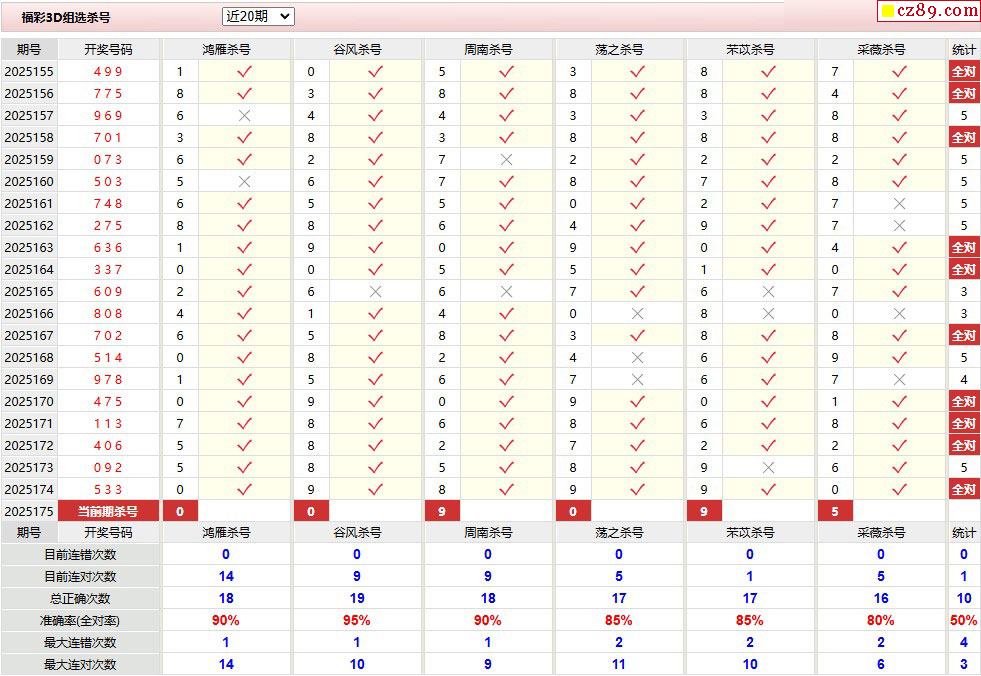Click 周南杀号 cross mark in row 2025159

pos(507,160)
